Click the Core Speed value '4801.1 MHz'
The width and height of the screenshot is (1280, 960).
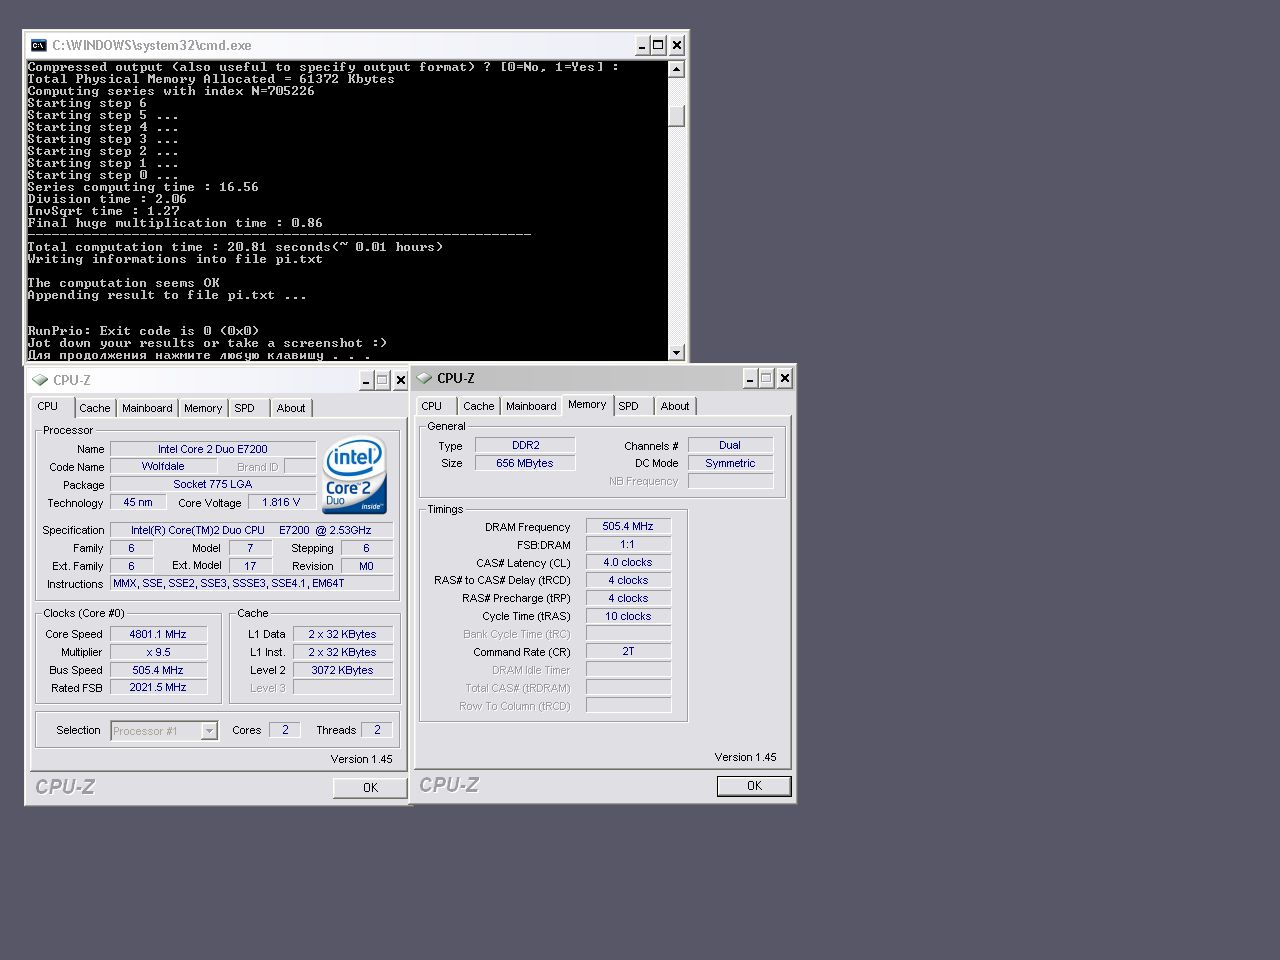158,634
